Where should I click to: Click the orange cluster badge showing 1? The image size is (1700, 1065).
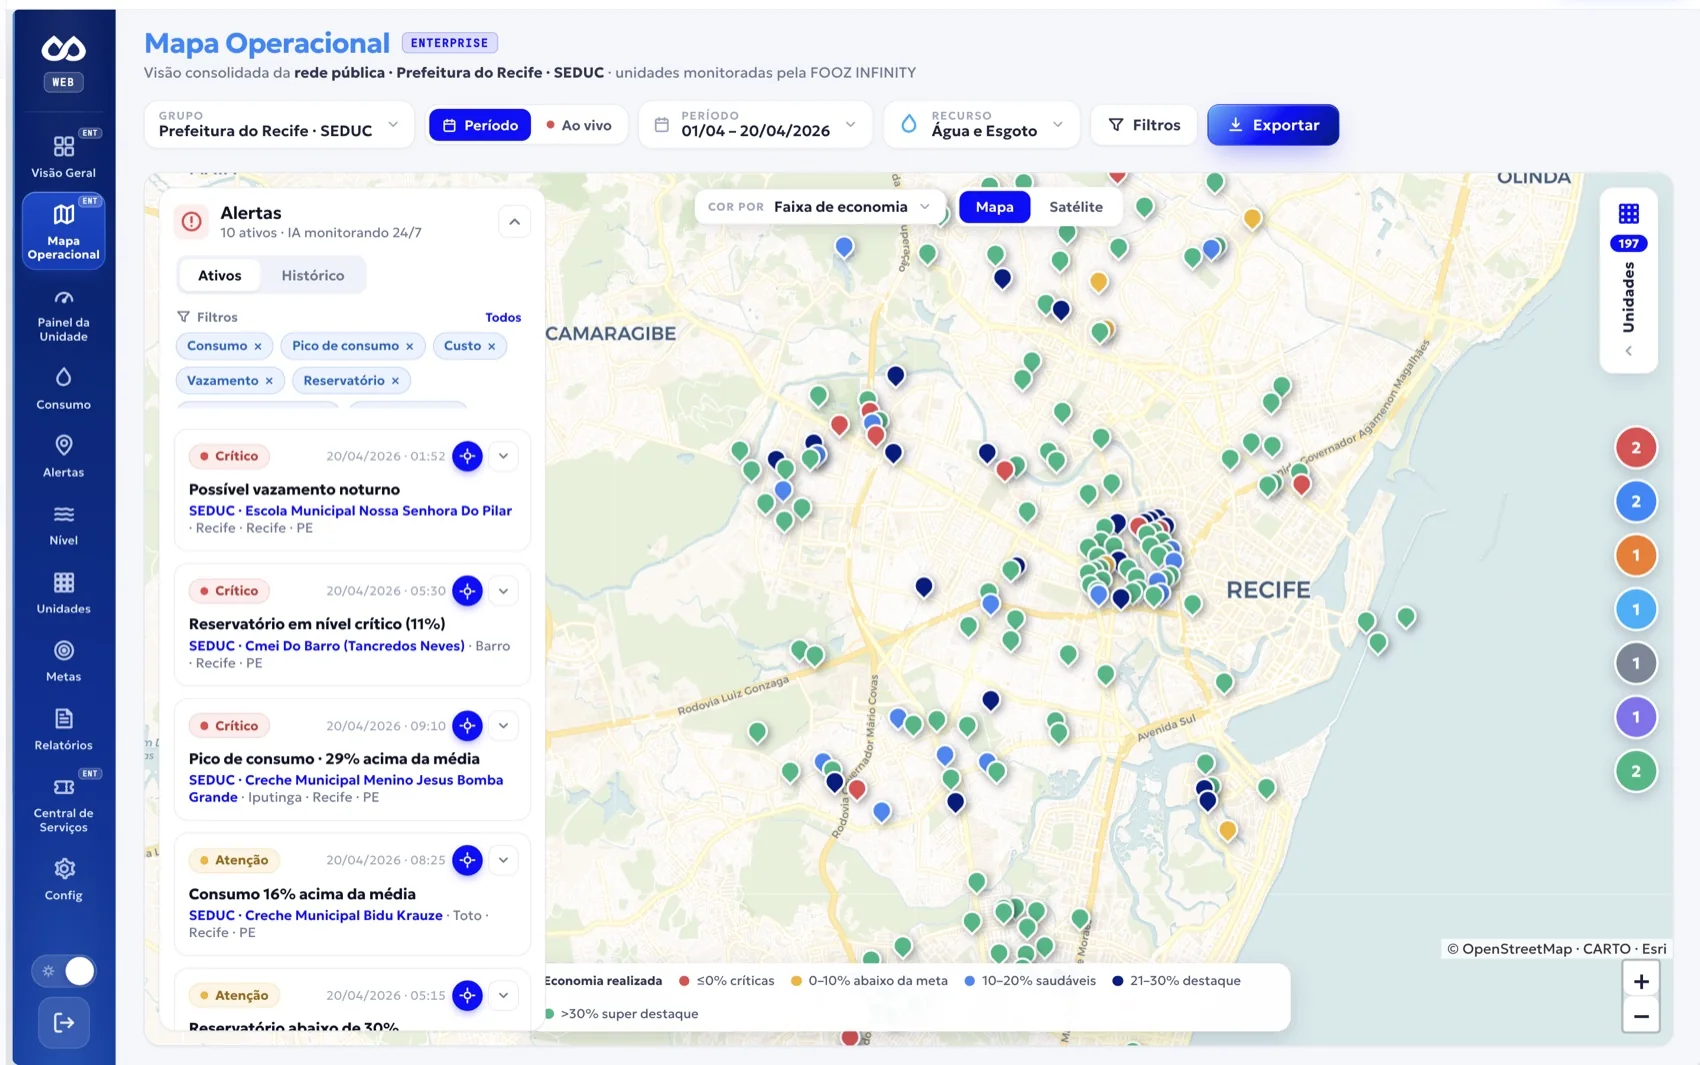pos(1636,555)
